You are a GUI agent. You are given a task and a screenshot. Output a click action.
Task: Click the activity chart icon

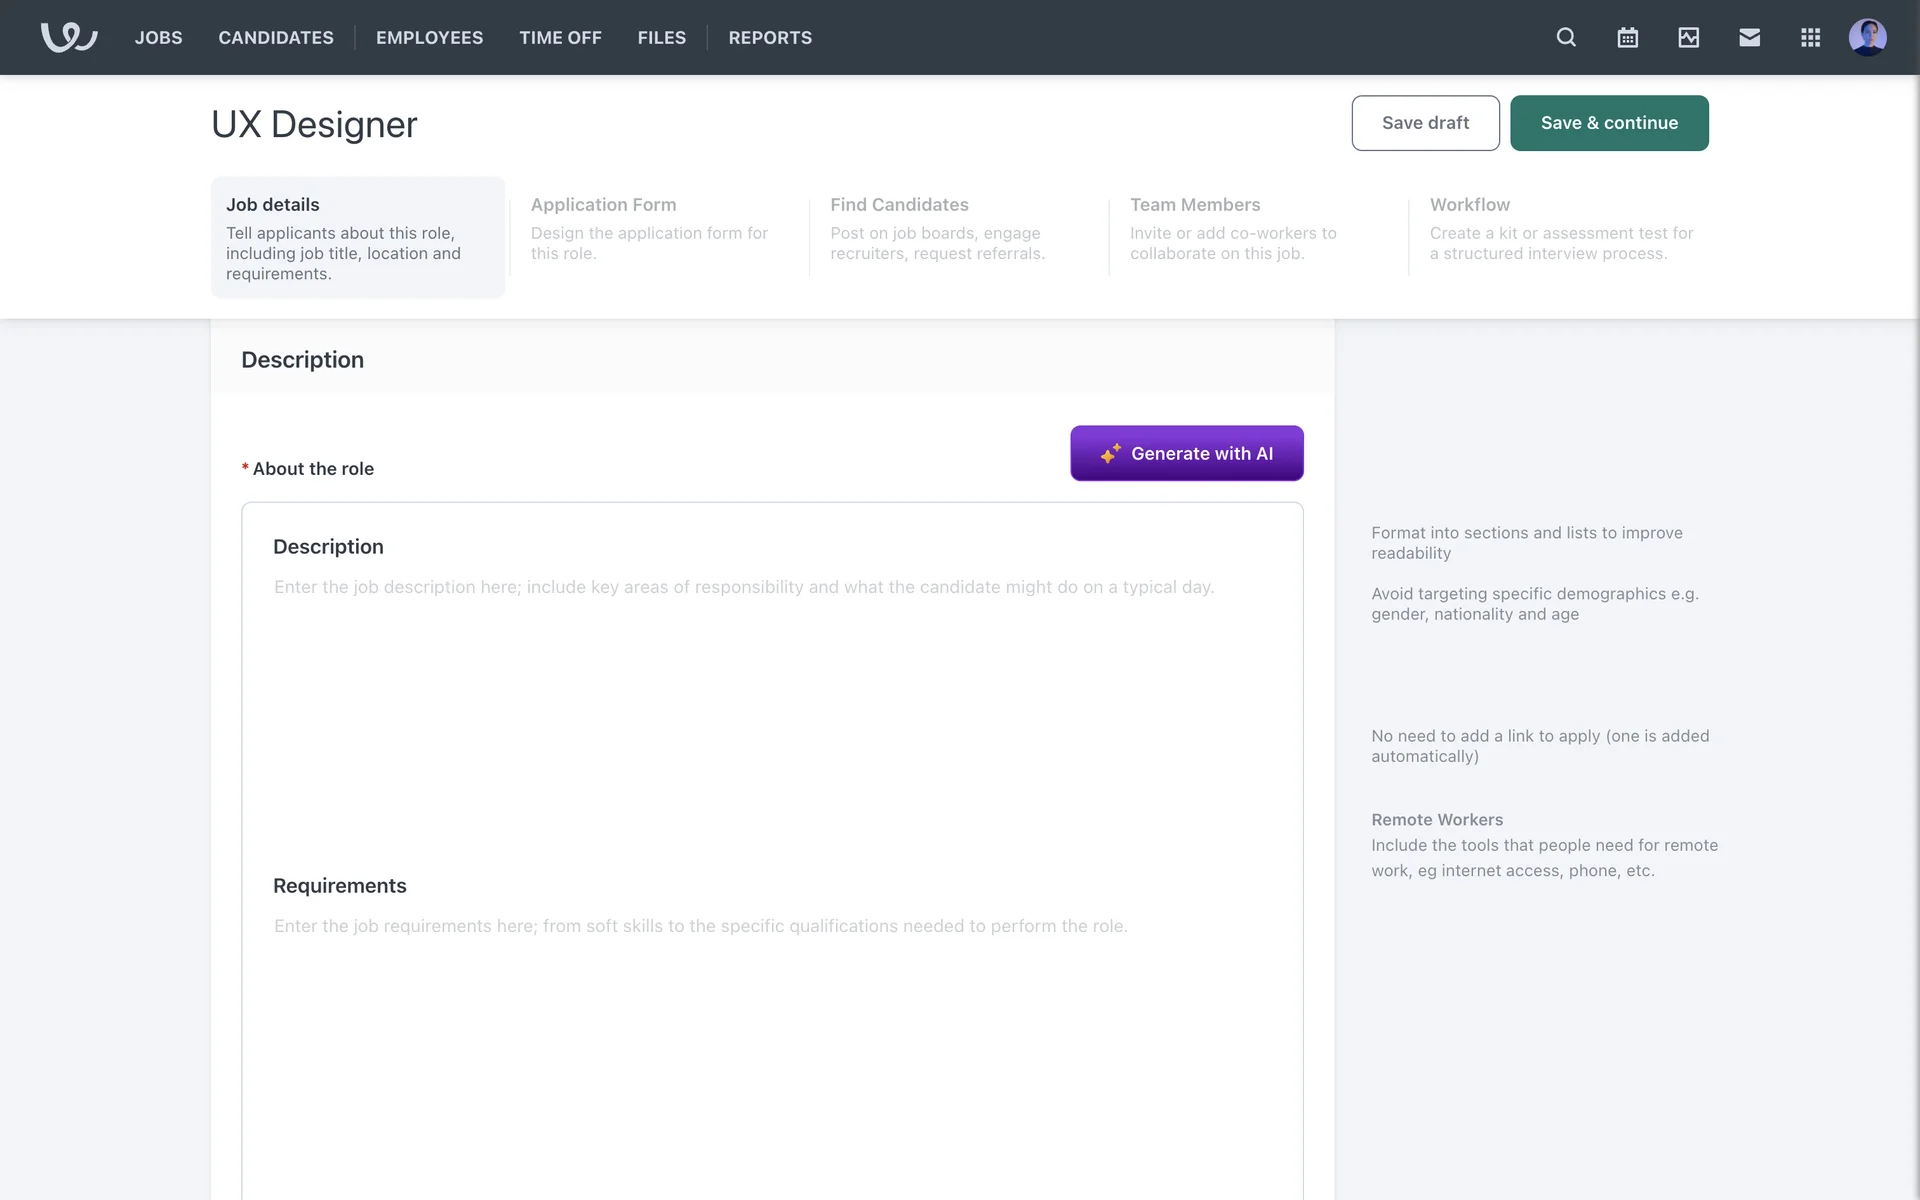tap(1688, 37)
